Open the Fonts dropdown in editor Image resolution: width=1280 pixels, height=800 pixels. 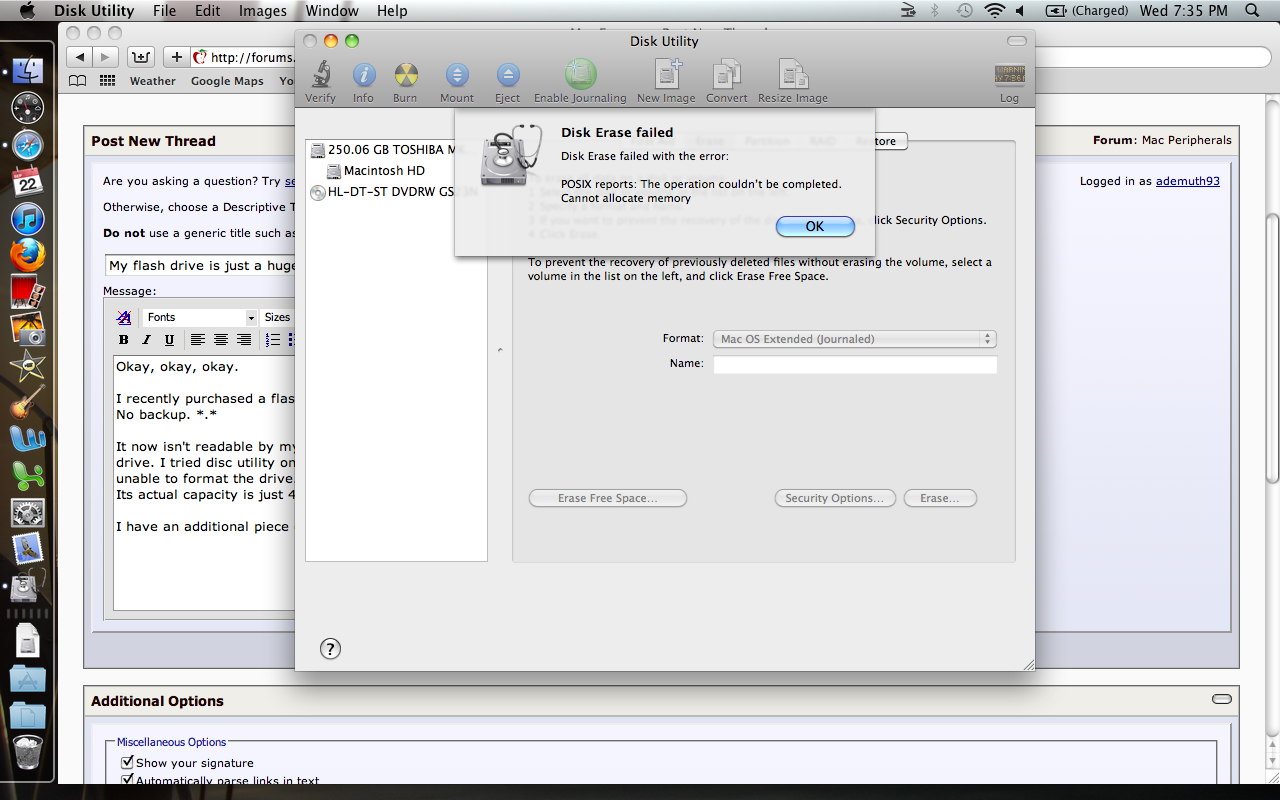click(200, 317)
